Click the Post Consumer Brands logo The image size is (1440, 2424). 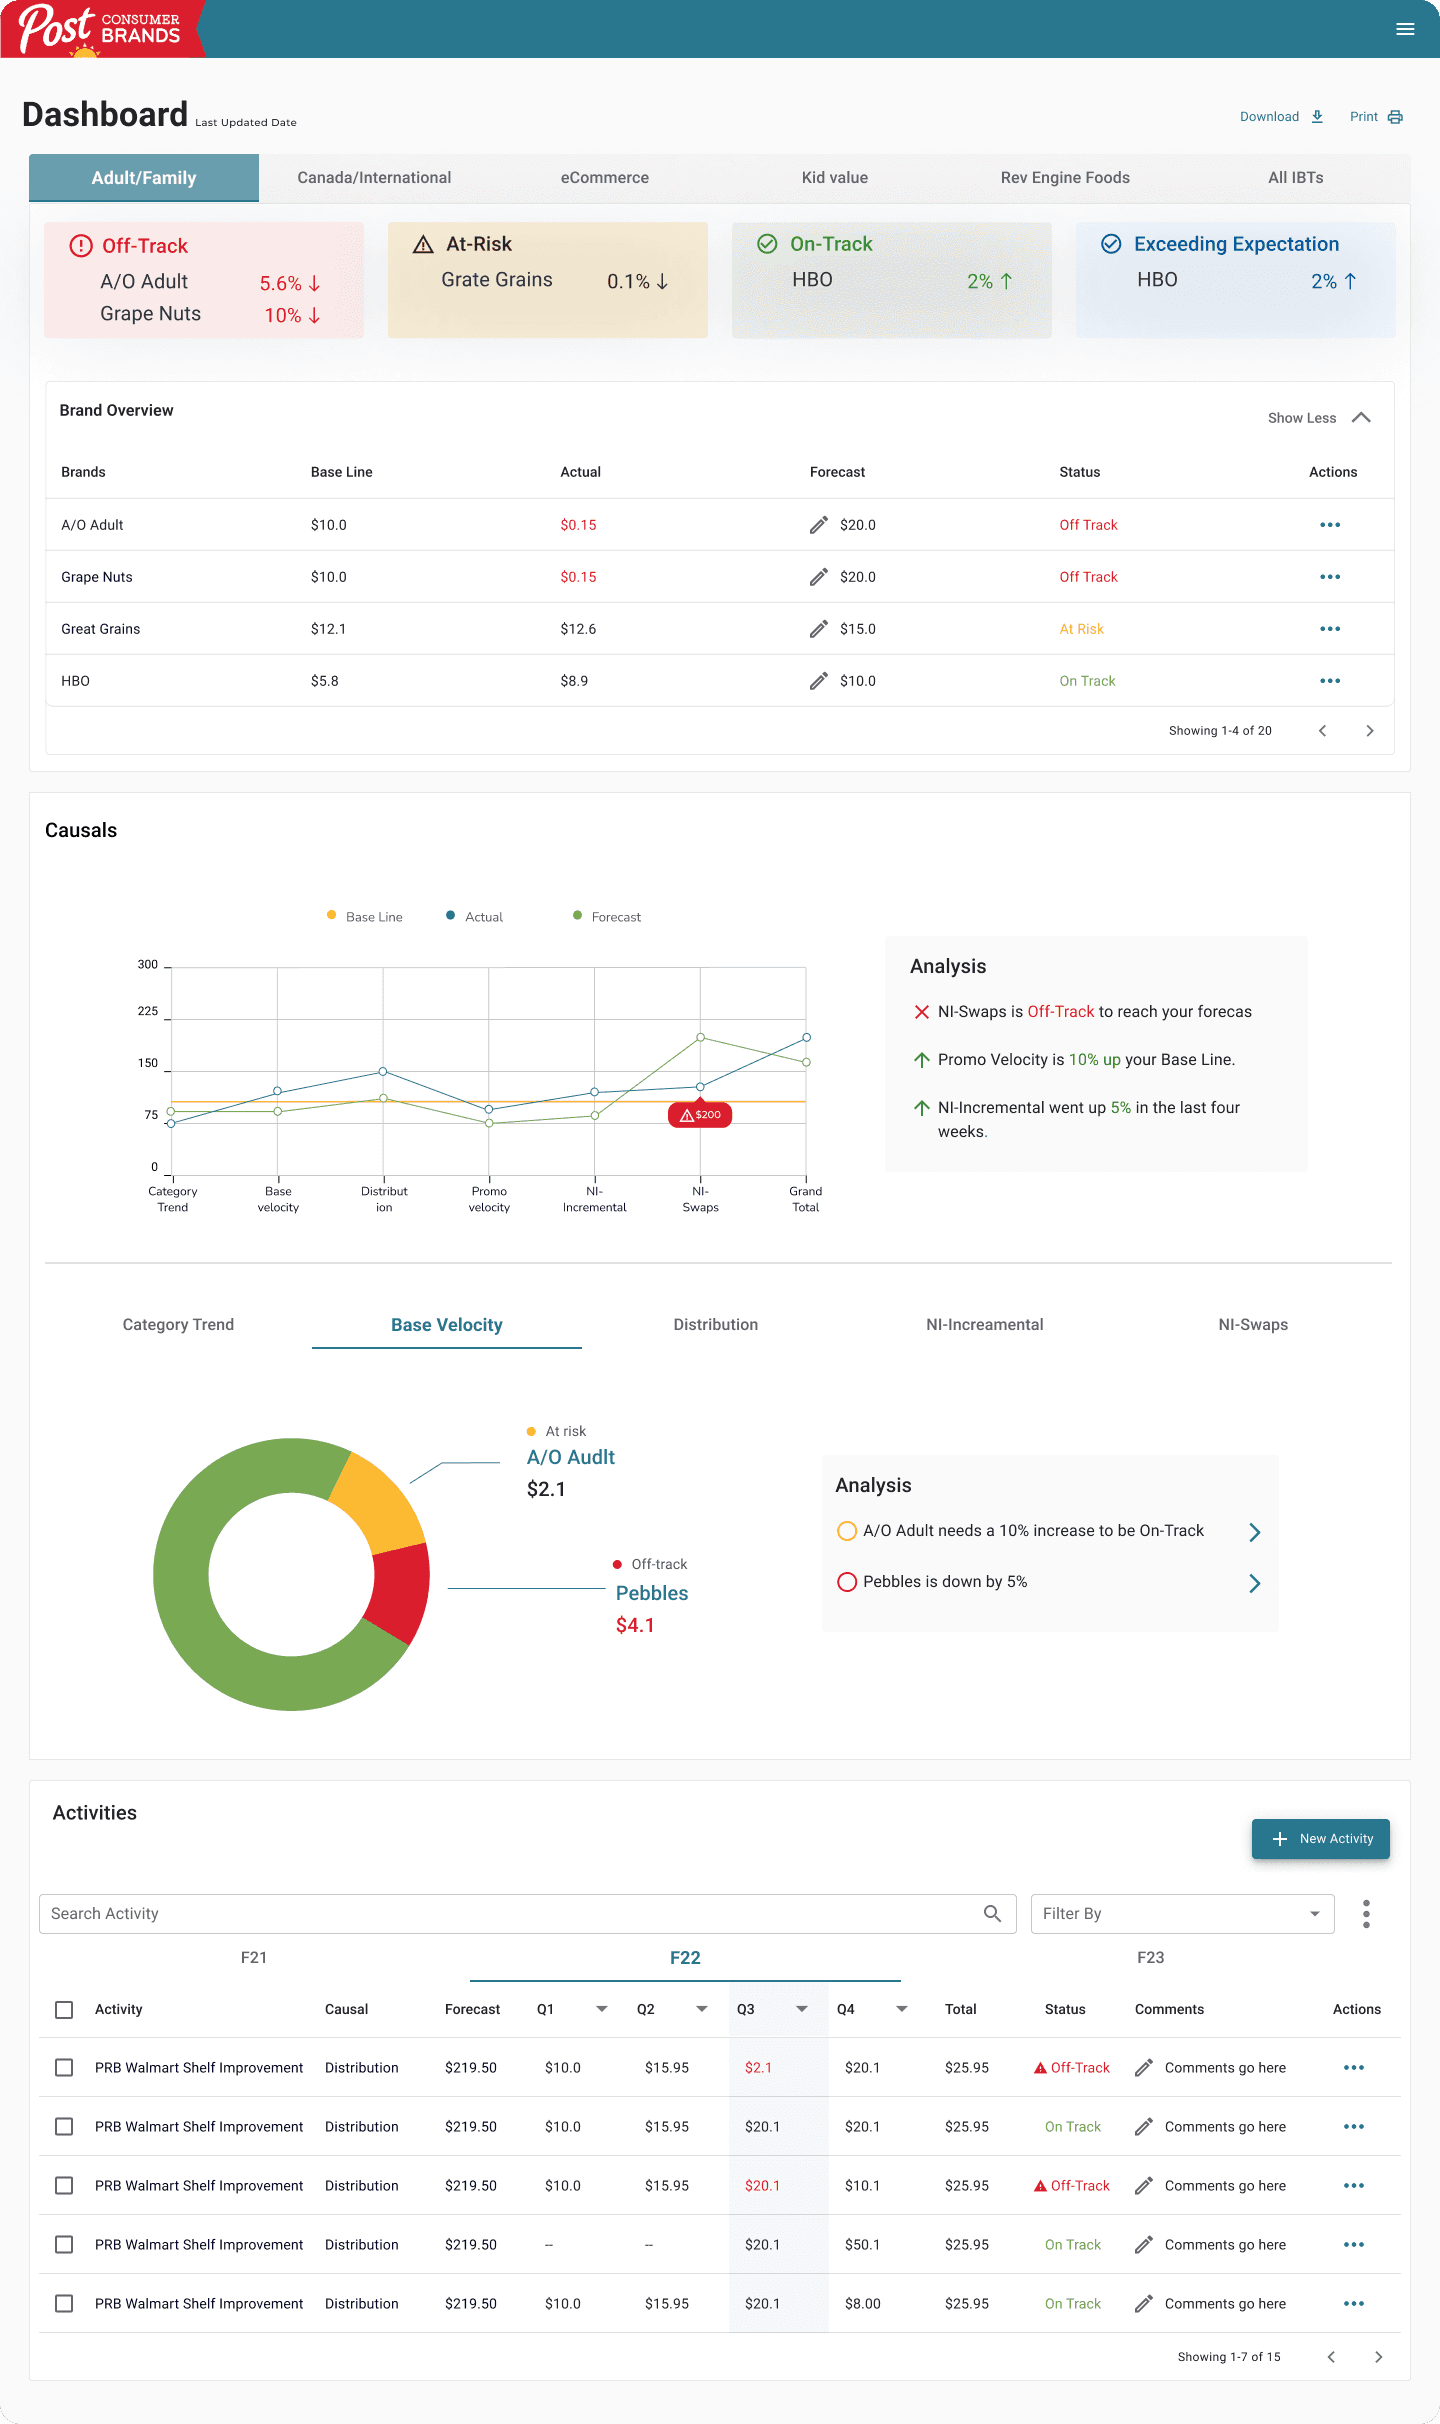pyautogui.click(x=101, y=29)
